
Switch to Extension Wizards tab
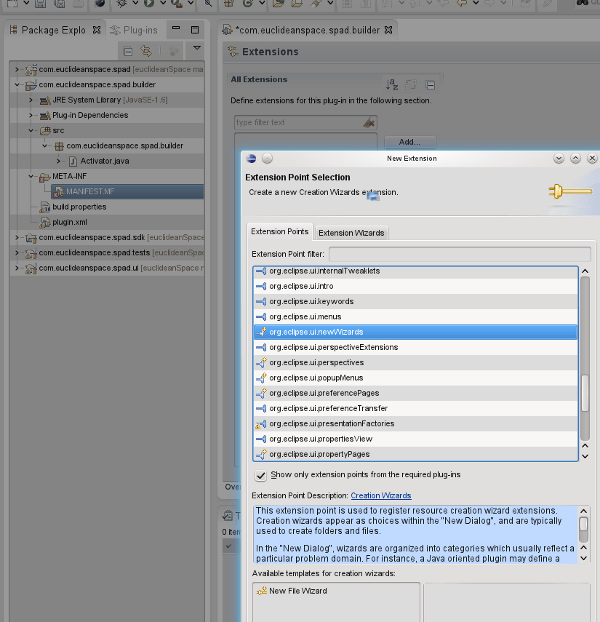351,233
